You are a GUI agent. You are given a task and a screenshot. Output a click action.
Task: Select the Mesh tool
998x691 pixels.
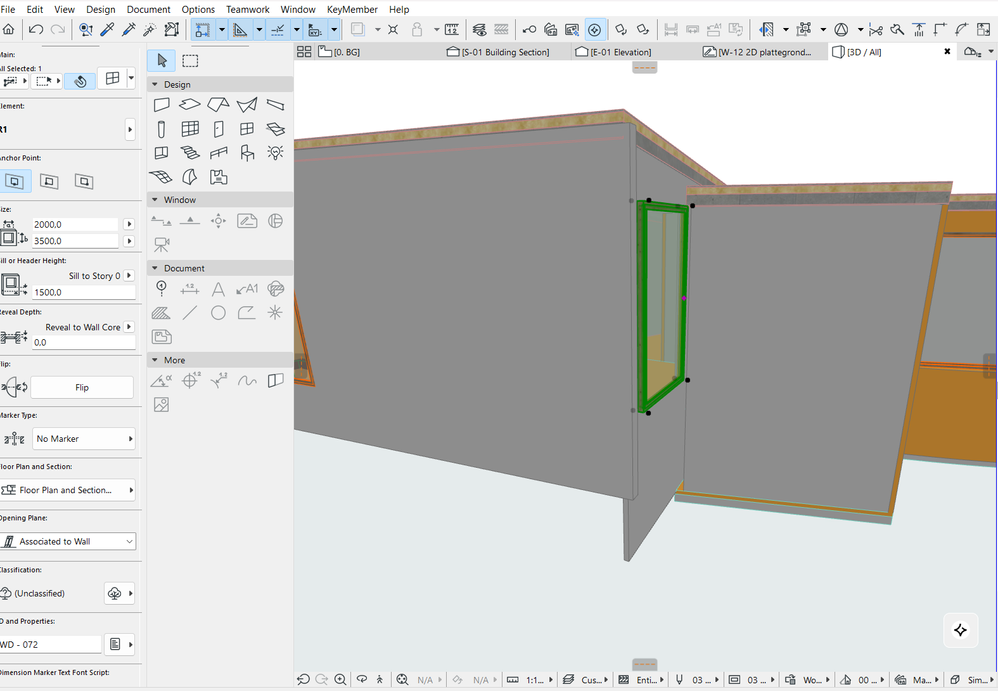click(x=161, y=177)
